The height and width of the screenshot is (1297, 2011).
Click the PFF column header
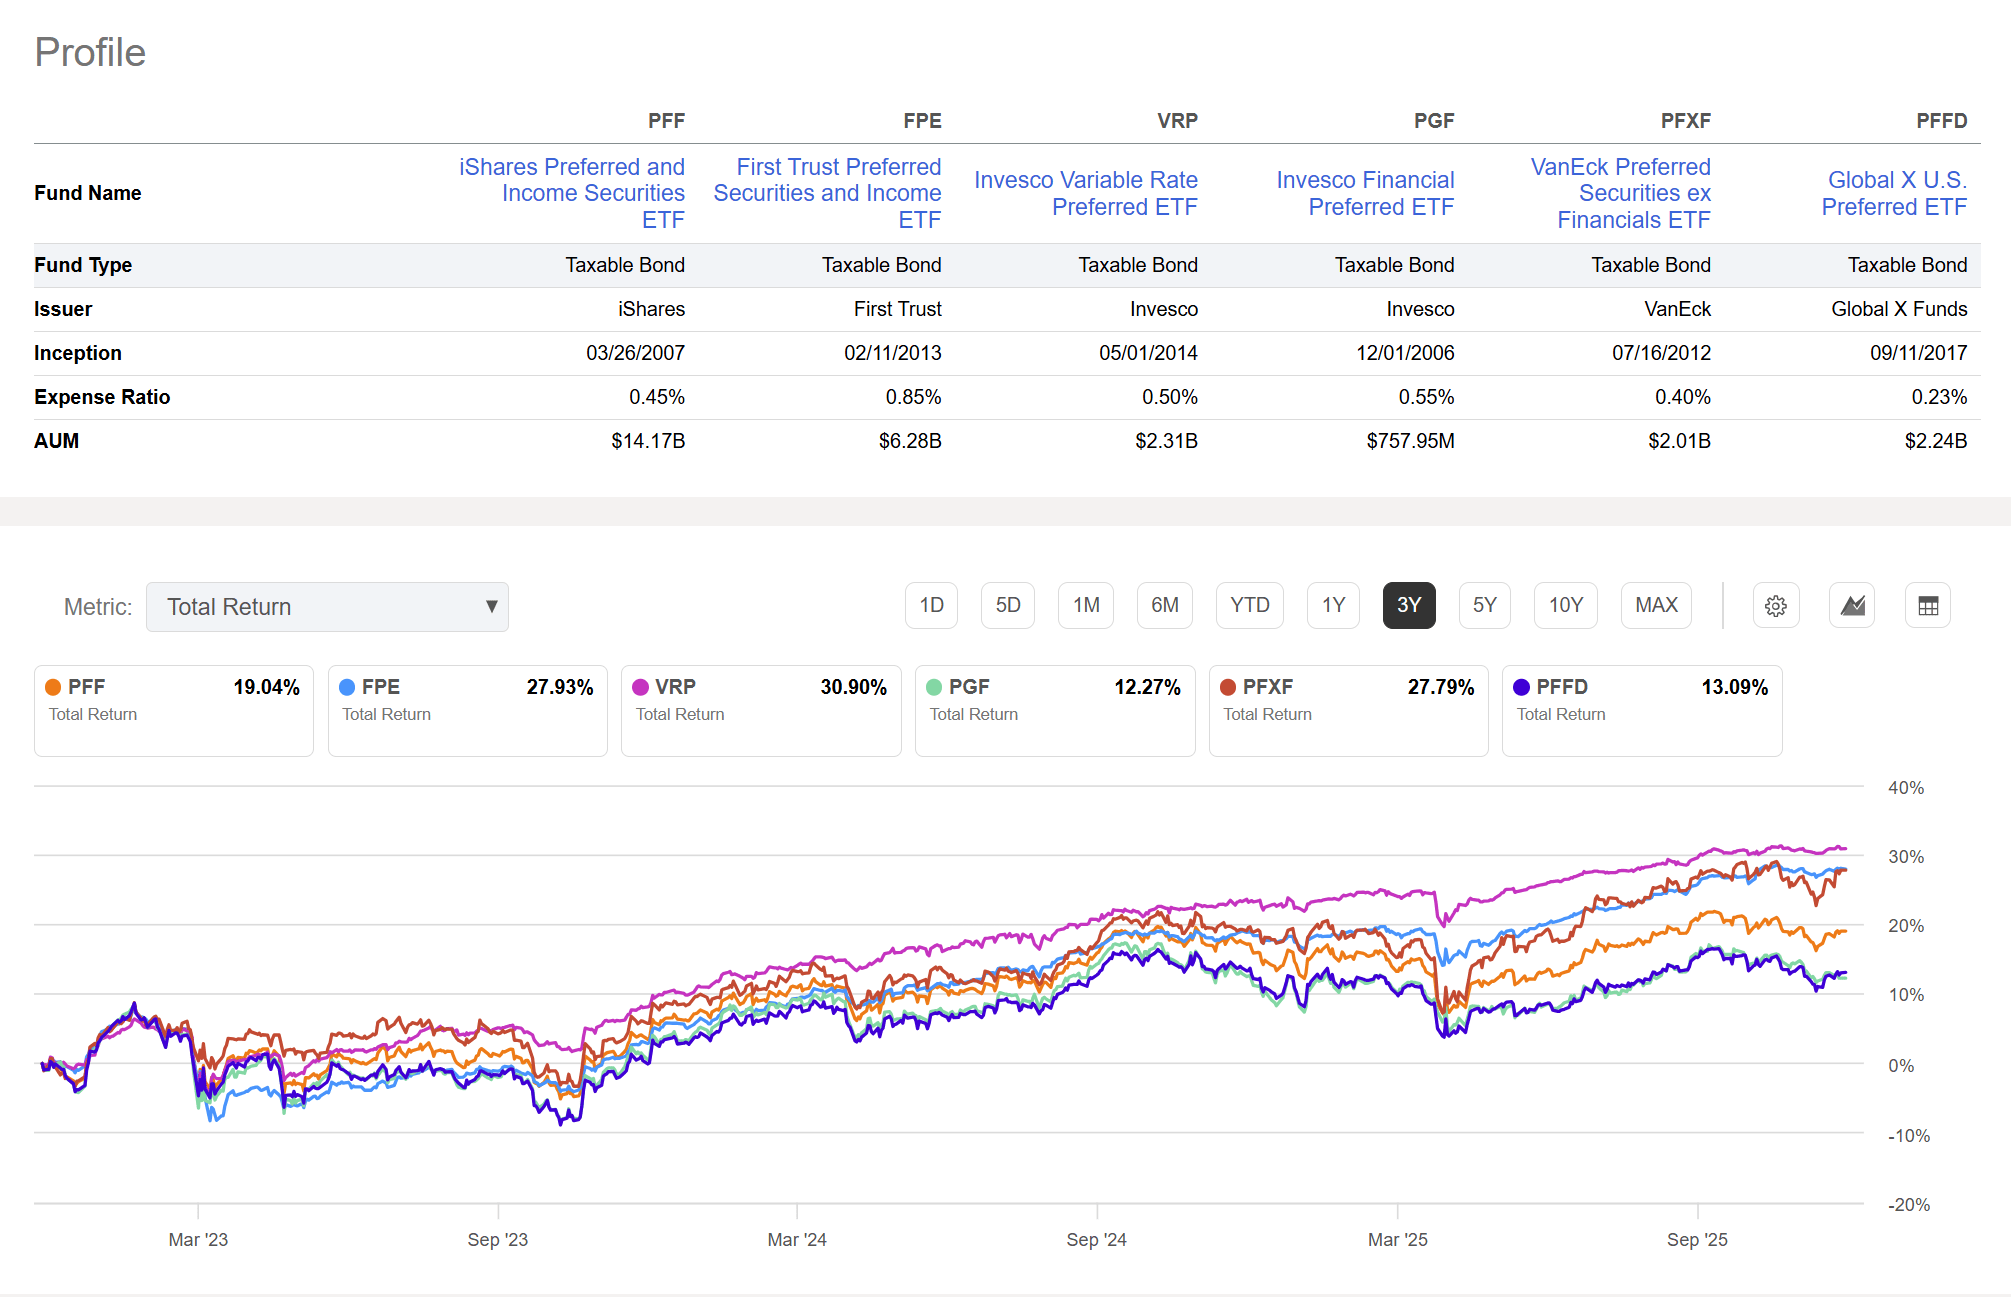pyautogui.click(x=666, y=121)
